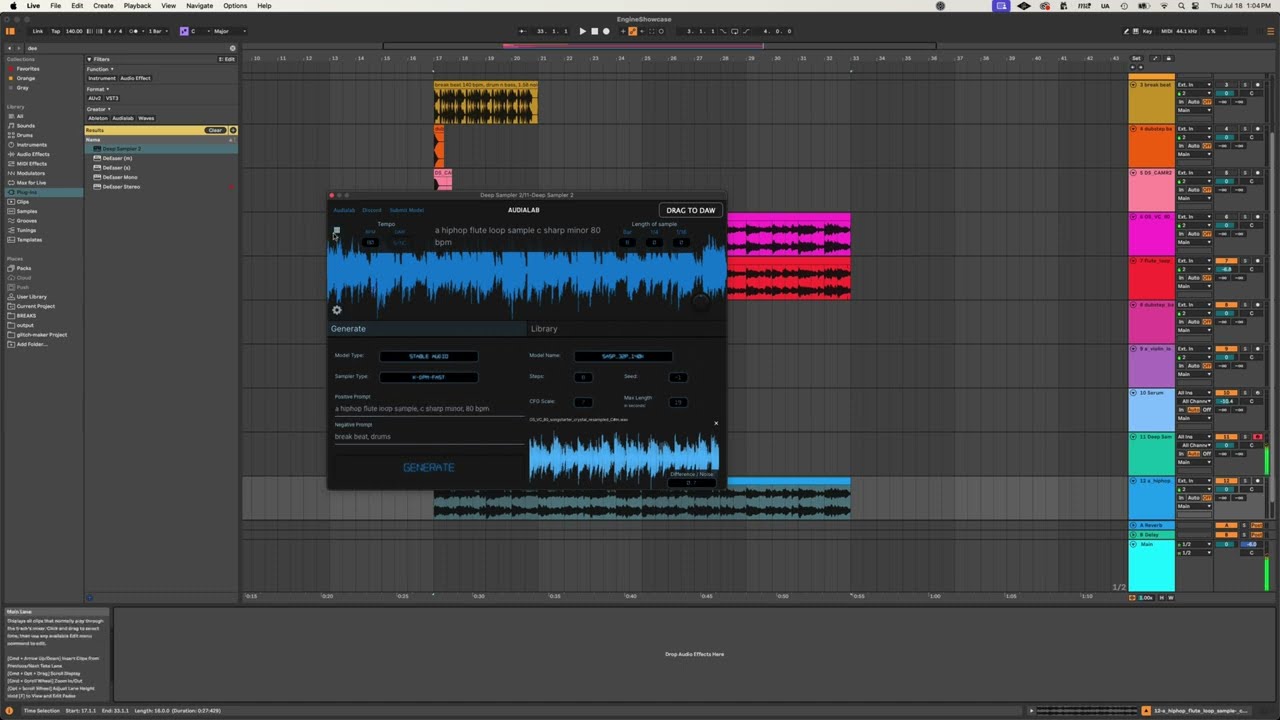The height and width of the screenshot is (720, 1280).
Task: Open Deep Sampler settings gear icon
Action: pos(337,310)
